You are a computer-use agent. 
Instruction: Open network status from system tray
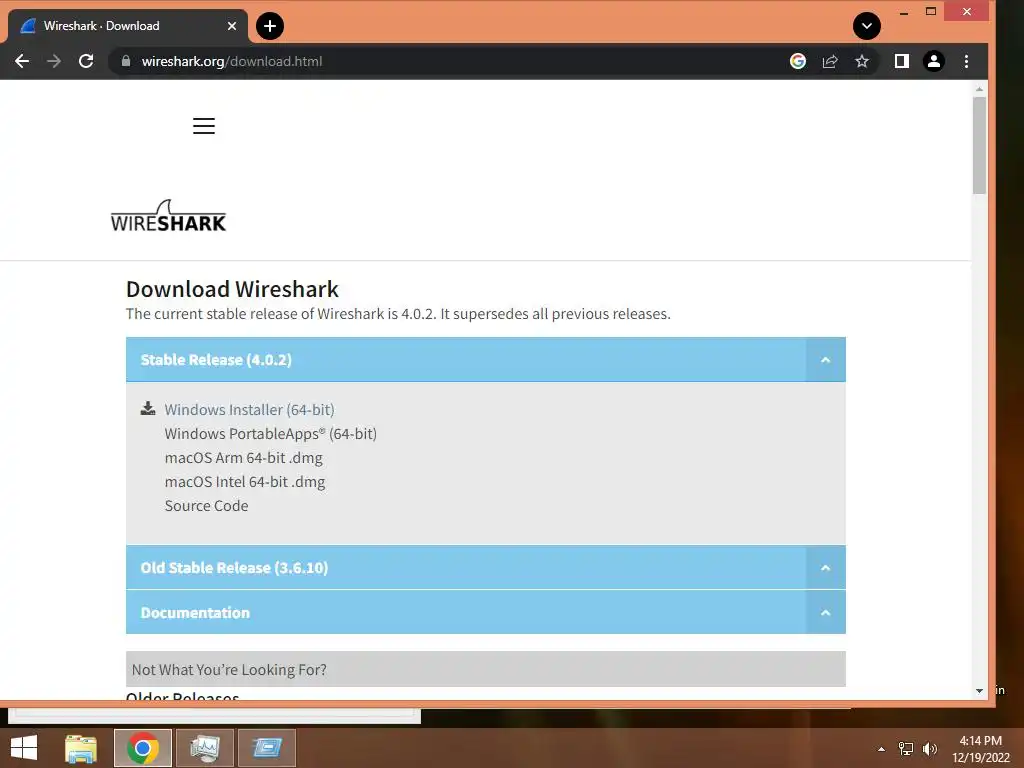pyautogui.click(x=906, y=749)
